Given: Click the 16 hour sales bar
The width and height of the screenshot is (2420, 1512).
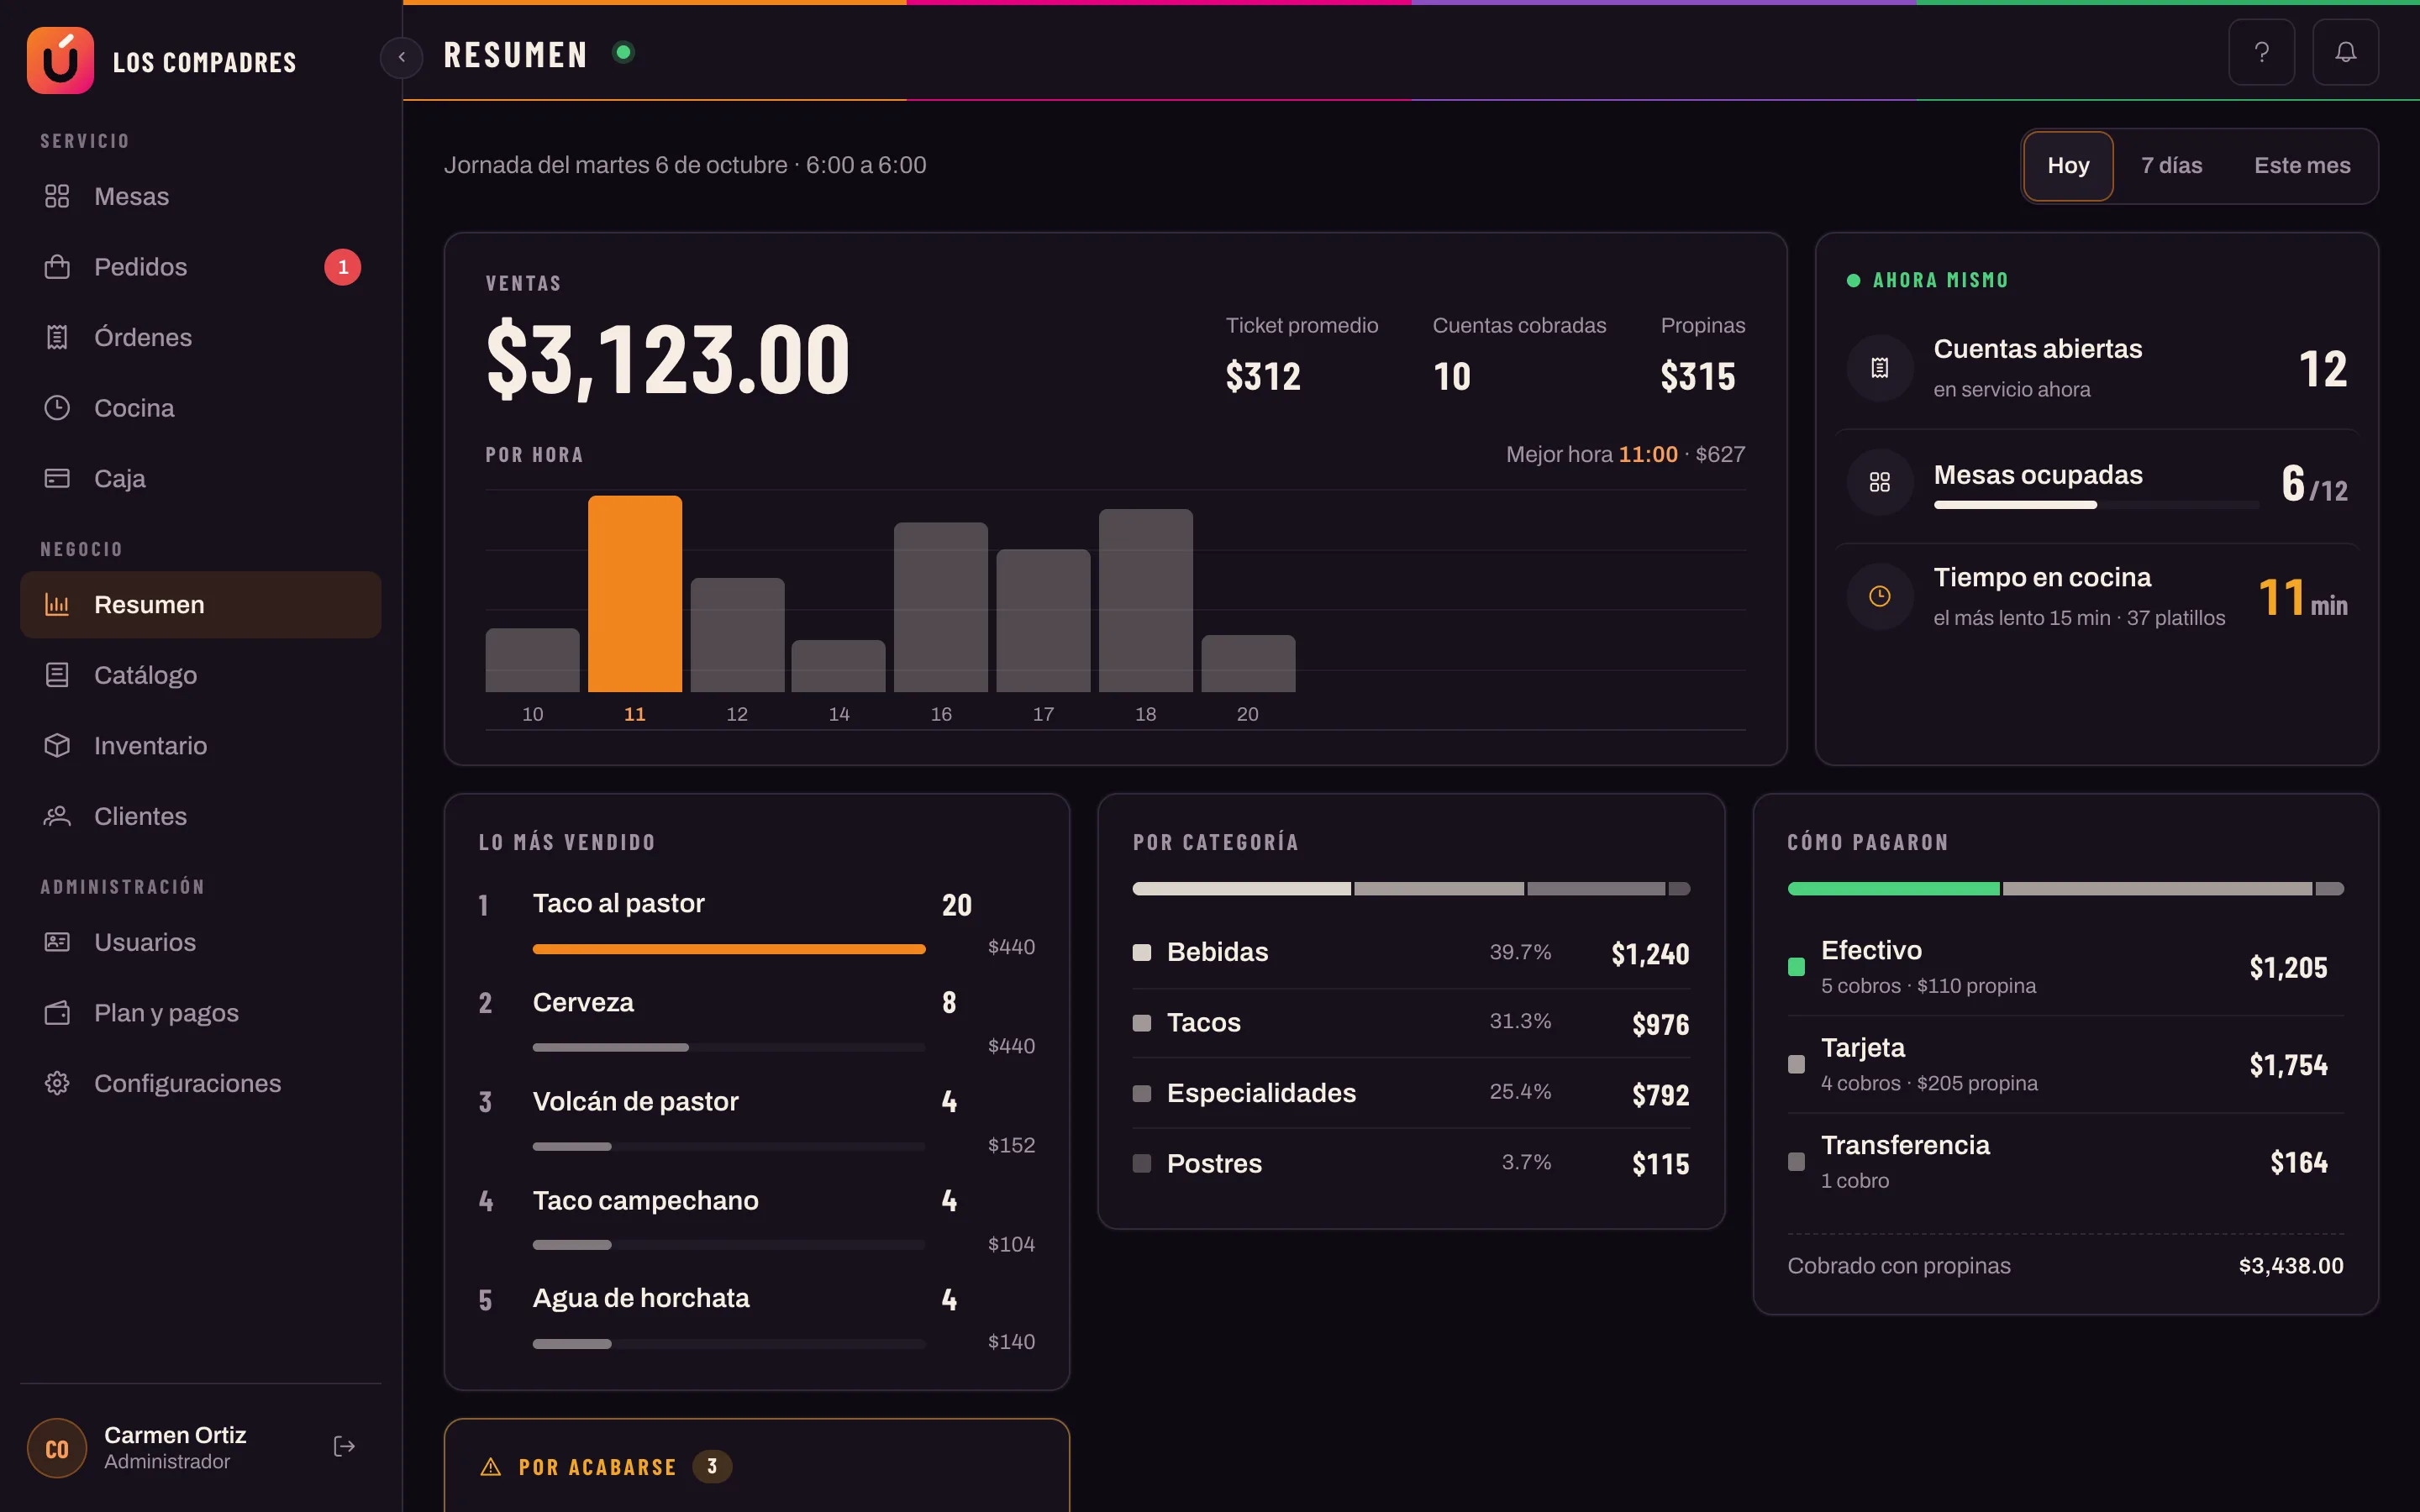Looking at the screenshot, I should click(941, 607).
